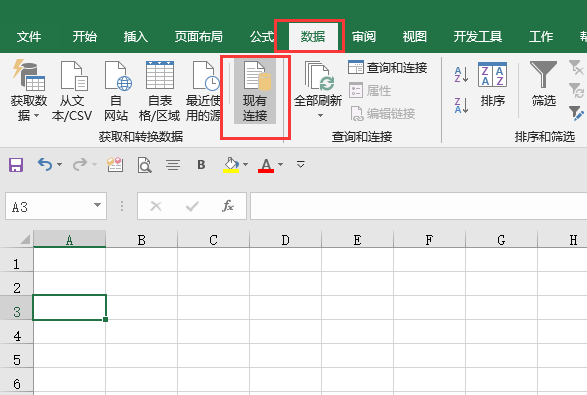Select column A header
The width and height of the screenshot is (587, 395).
click(70, 240)
